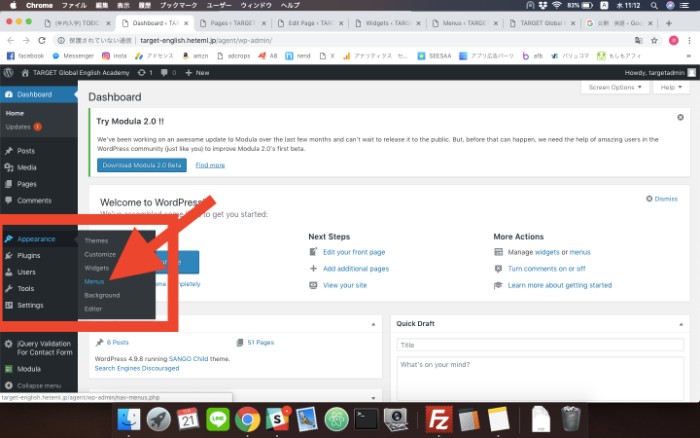
Task: Expand the Screen Options dropdown
Action: [x=612, y=88]
